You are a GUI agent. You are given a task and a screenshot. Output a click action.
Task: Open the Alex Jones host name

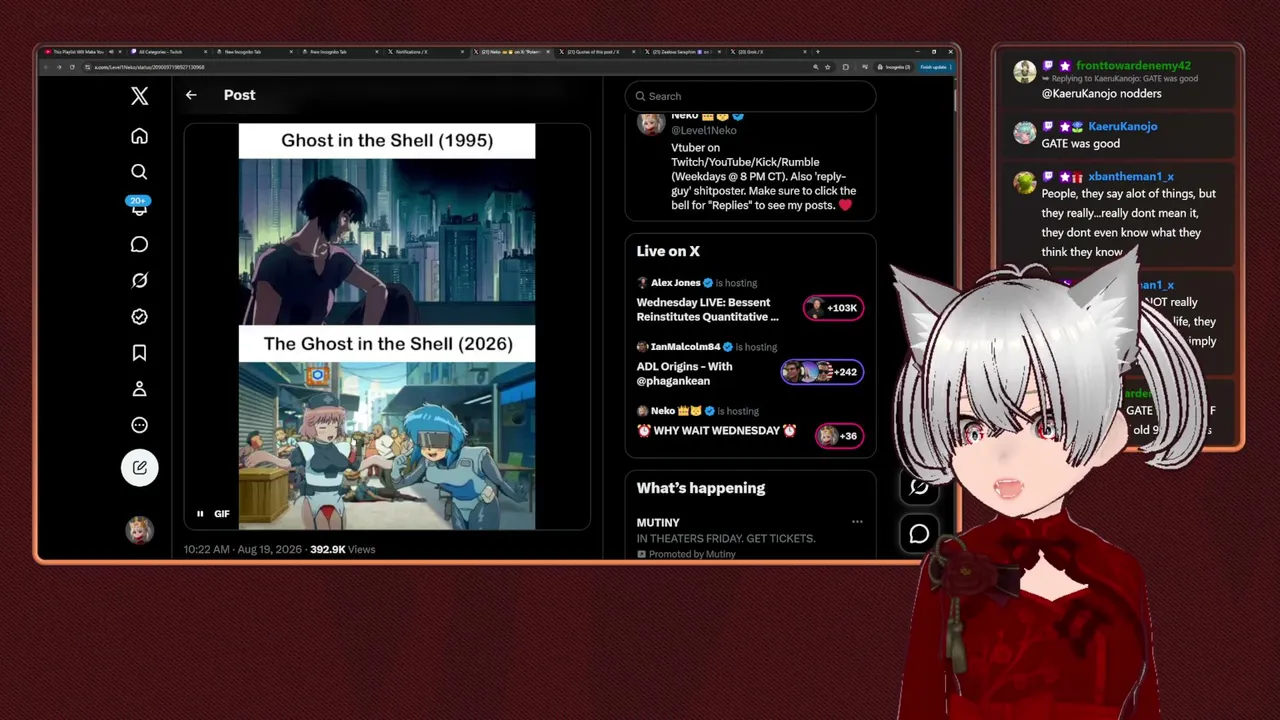coord(676,283)
